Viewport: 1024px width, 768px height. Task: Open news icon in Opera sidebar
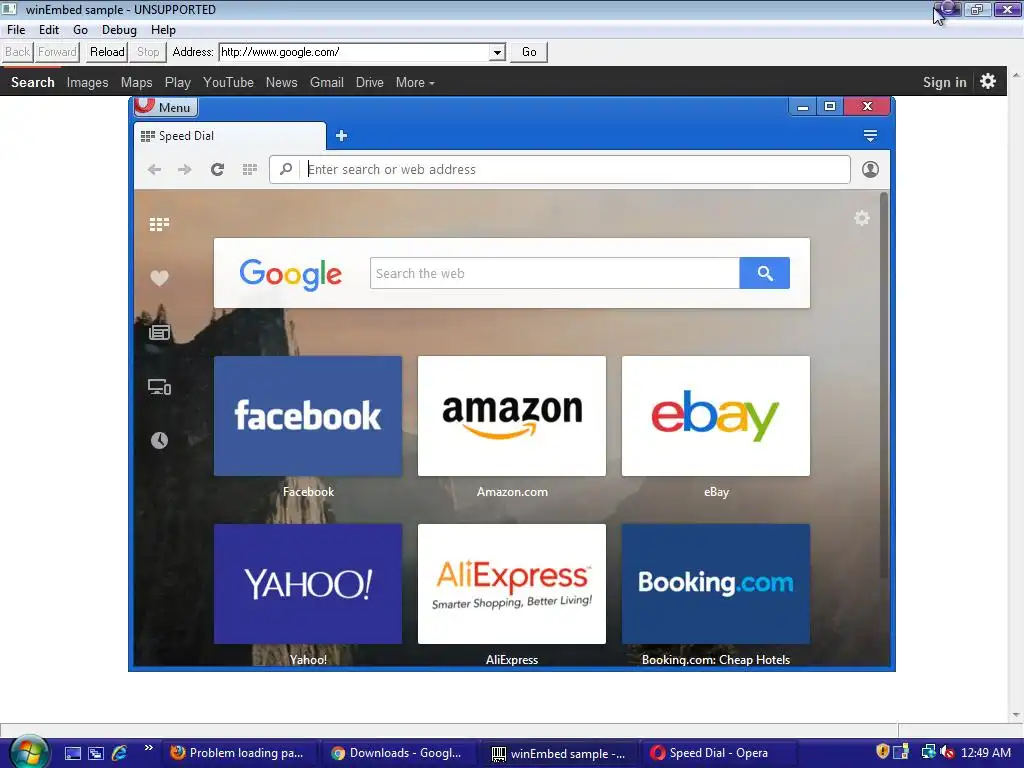point(159,332)
